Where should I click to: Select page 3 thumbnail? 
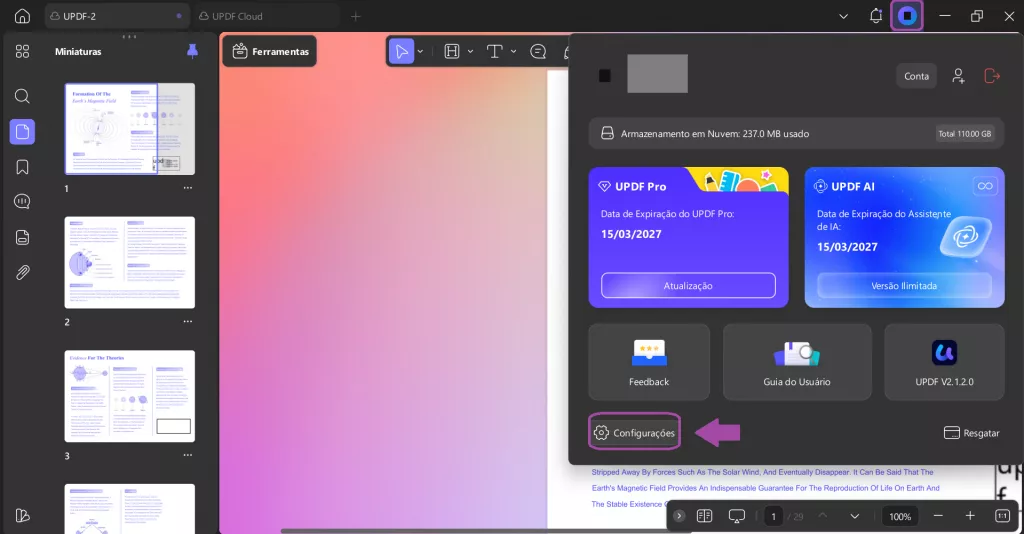pyautogui.click(x=129, y=396)
